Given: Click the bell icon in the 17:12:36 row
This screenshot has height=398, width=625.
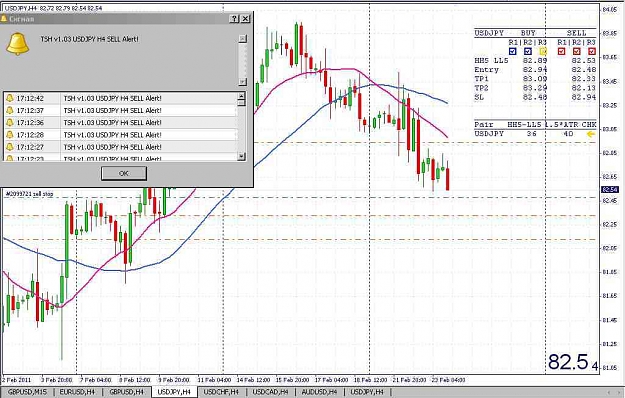Looking at the screenshot, I should [x=10, y=122].
